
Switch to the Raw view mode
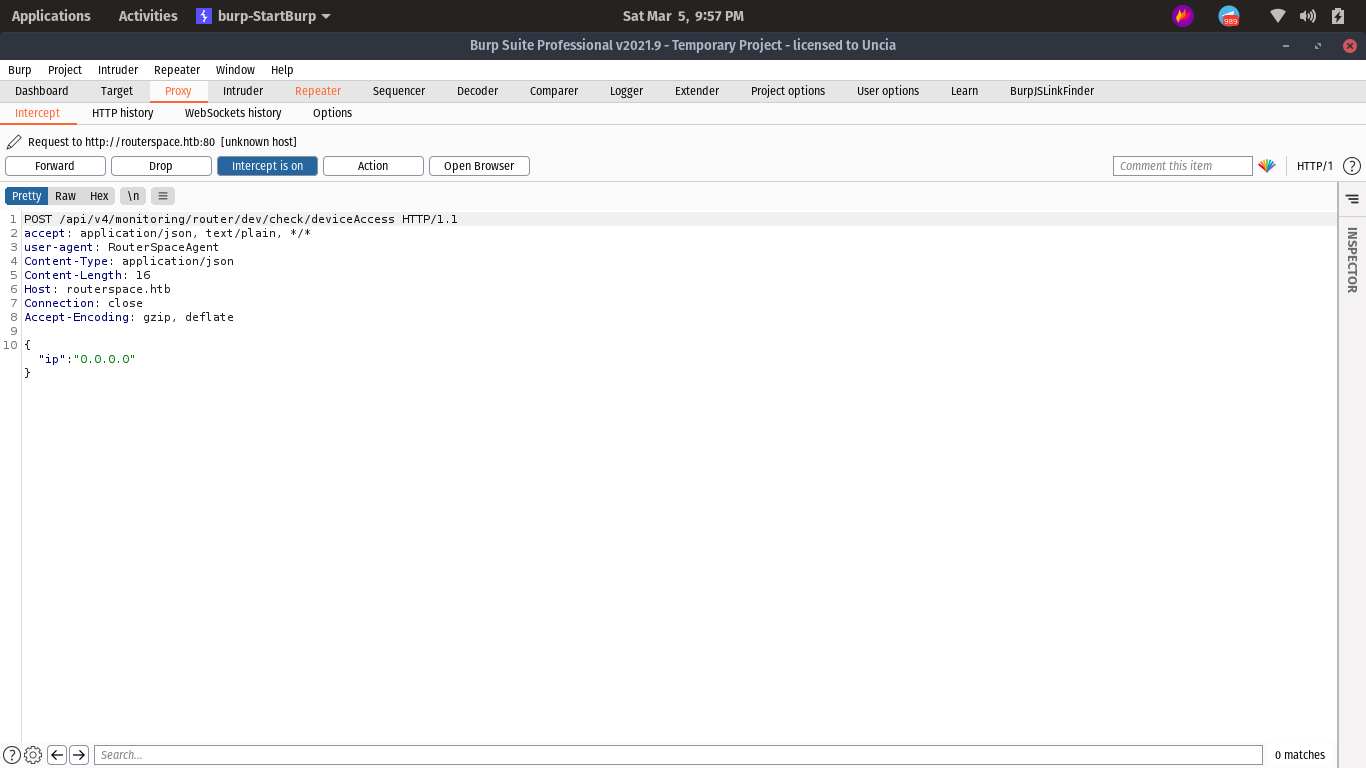(x=66, y=196)
